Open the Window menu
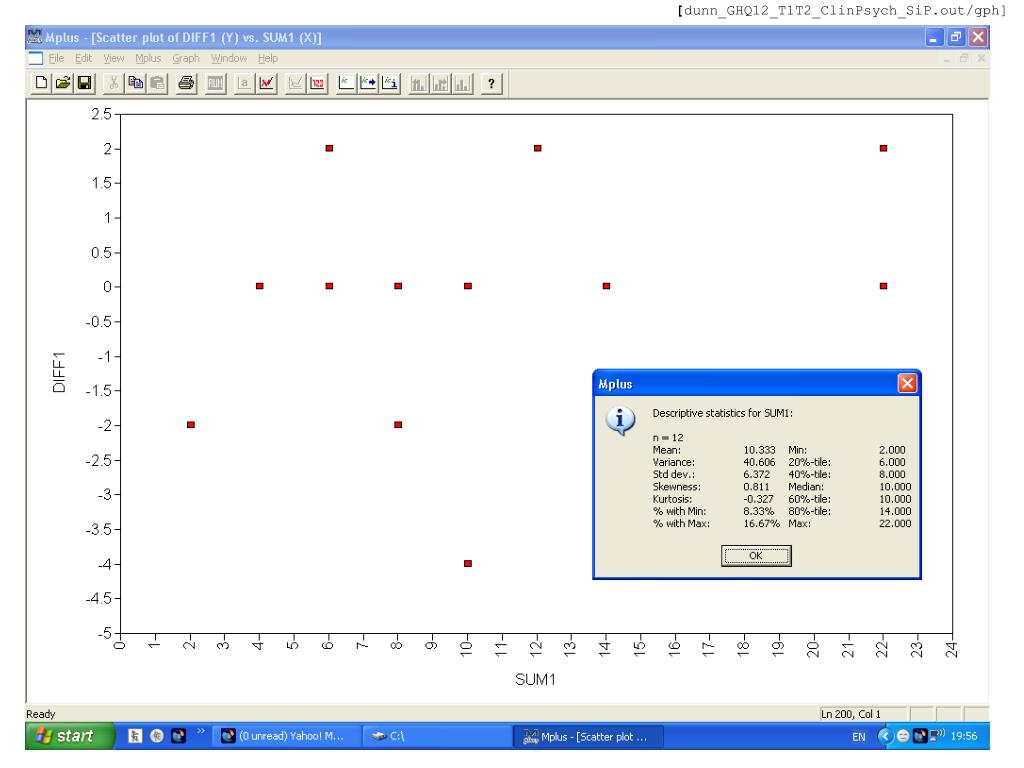 point(229,58)
